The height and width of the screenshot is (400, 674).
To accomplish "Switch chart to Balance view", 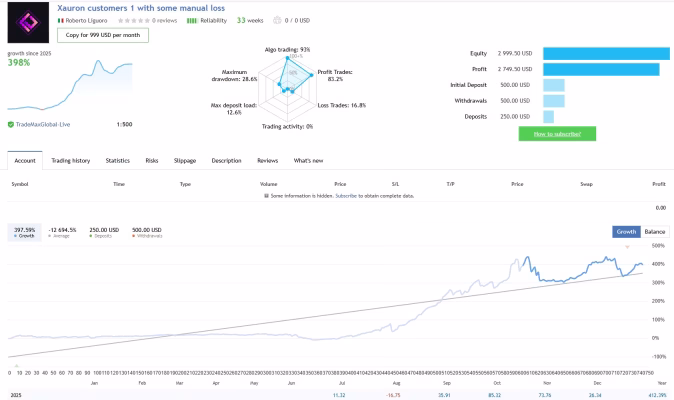I will pos(655,232).
